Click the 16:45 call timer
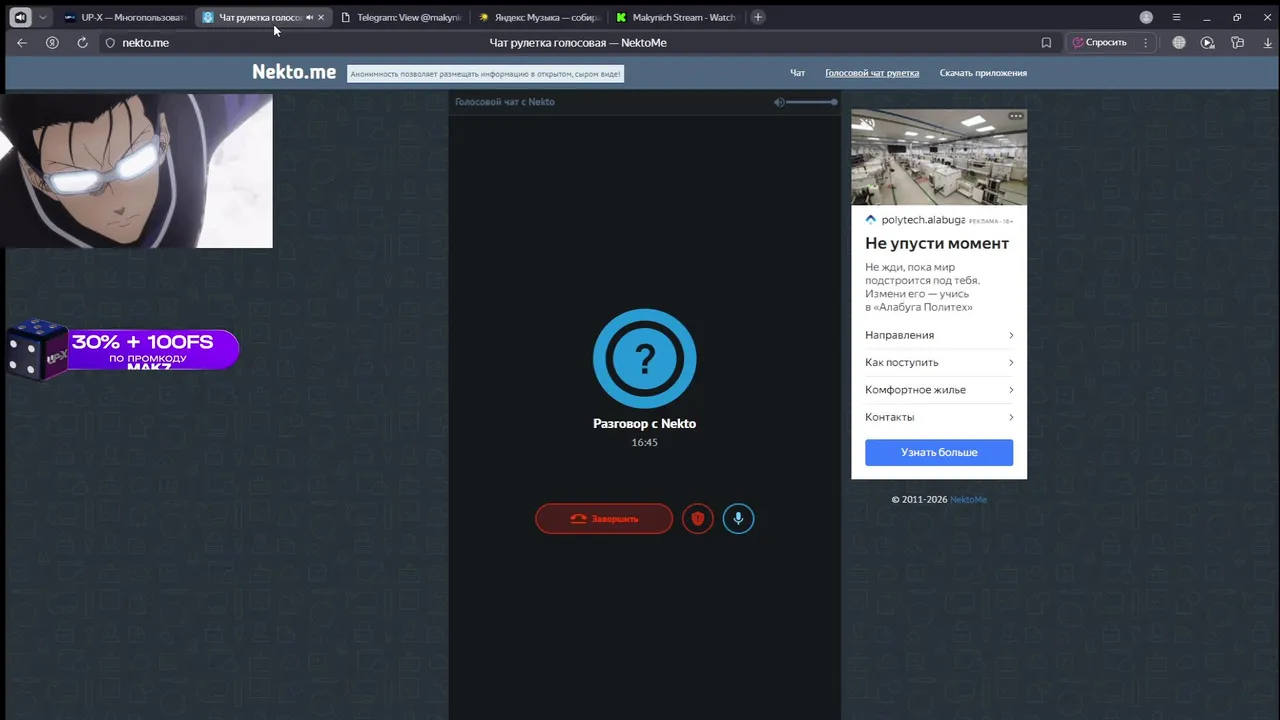The height and width of the screenshot is (720, 1280). [x=645, y=443]
